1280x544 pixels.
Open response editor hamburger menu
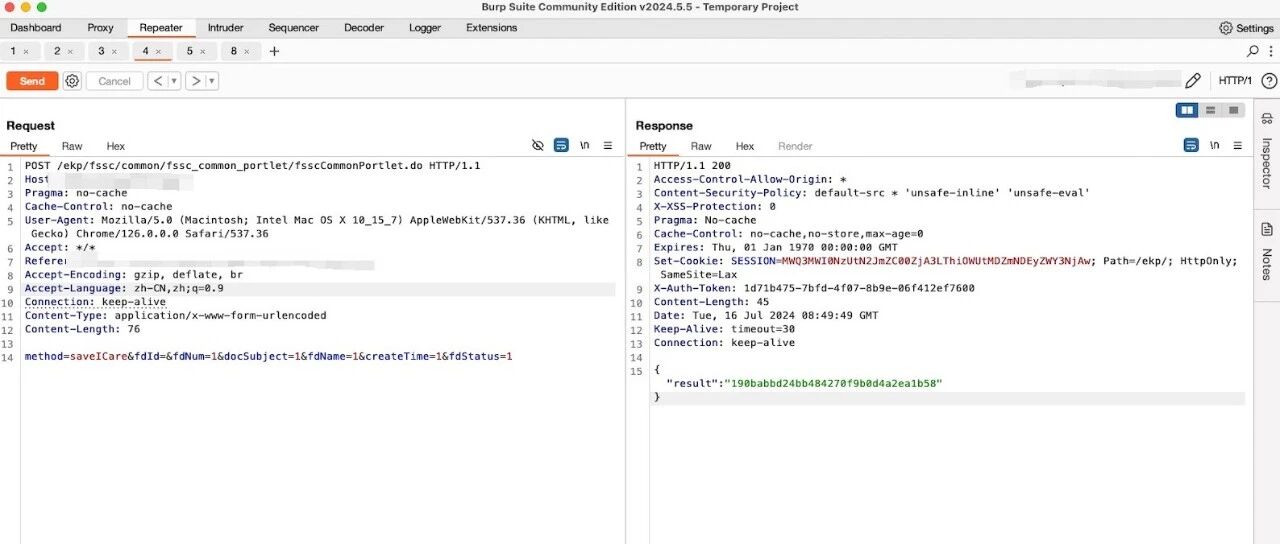tap(1238, 145)
